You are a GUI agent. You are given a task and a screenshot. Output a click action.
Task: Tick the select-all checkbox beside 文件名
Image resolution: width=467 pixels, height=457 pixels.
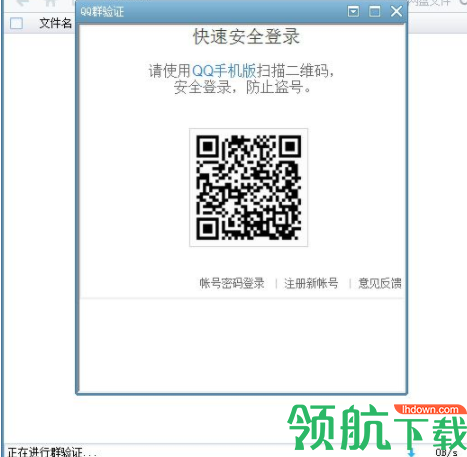[16, 23]
